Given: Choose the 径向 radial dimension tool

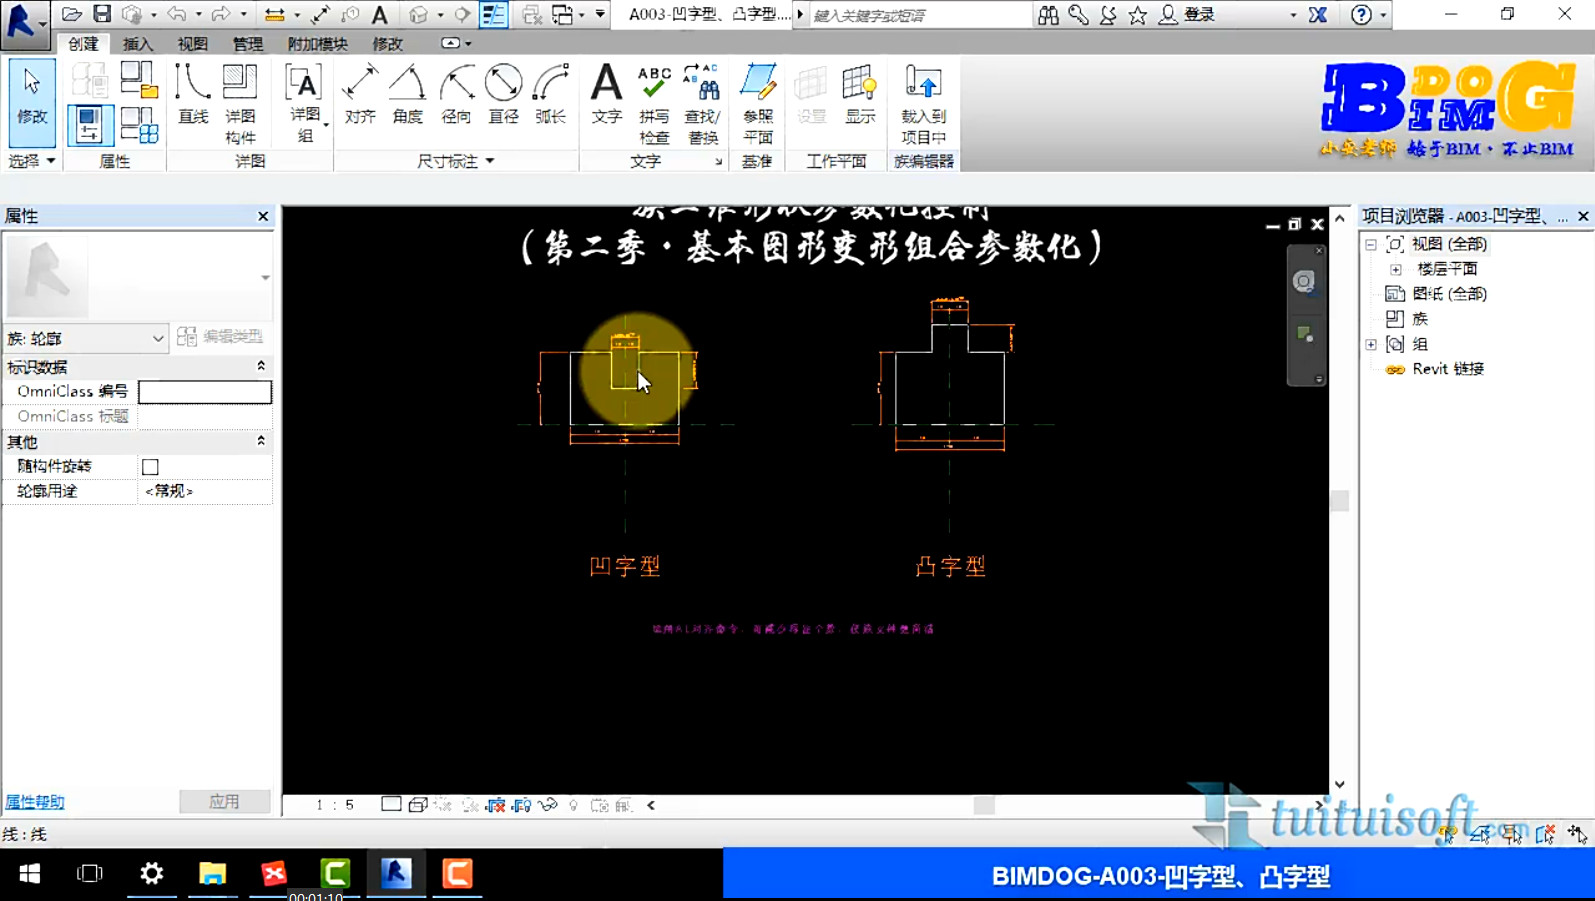Looking at the screenshot, I should click(x=456, y=95).
